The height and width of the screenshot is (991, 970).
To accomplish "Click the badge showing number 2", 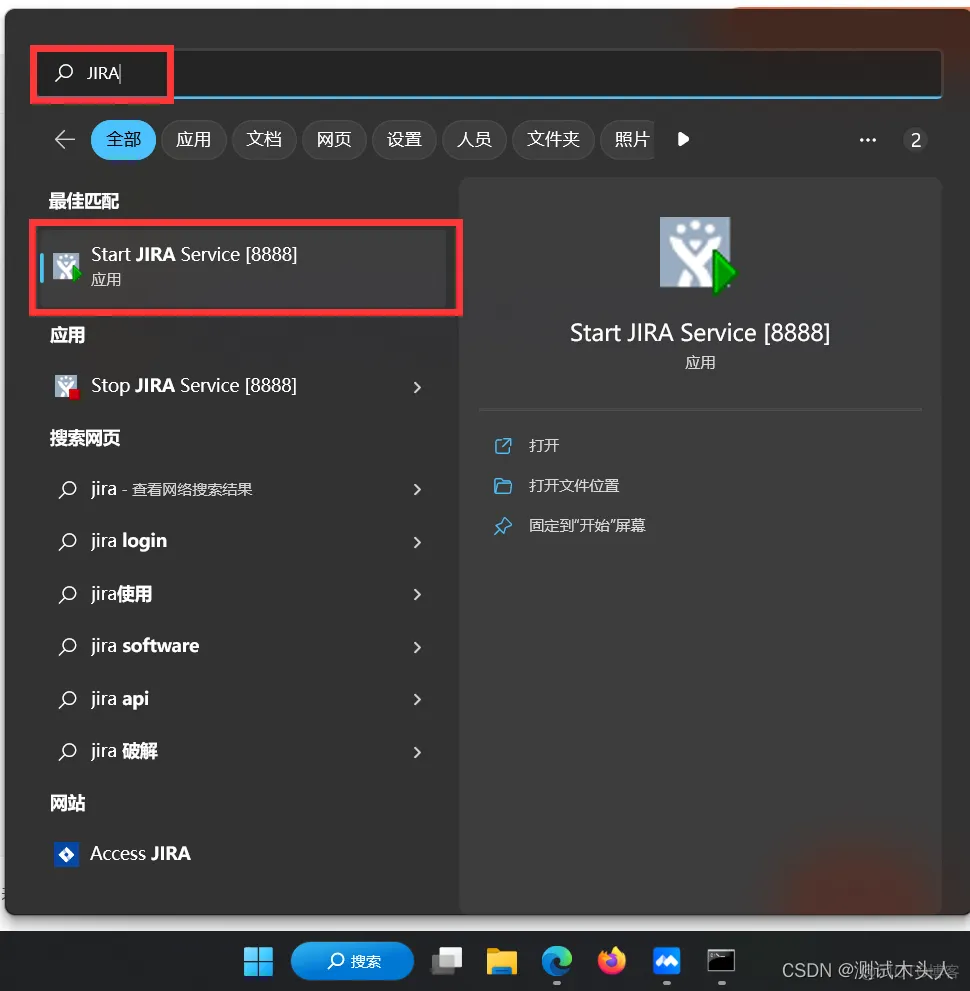I will 915,140.
